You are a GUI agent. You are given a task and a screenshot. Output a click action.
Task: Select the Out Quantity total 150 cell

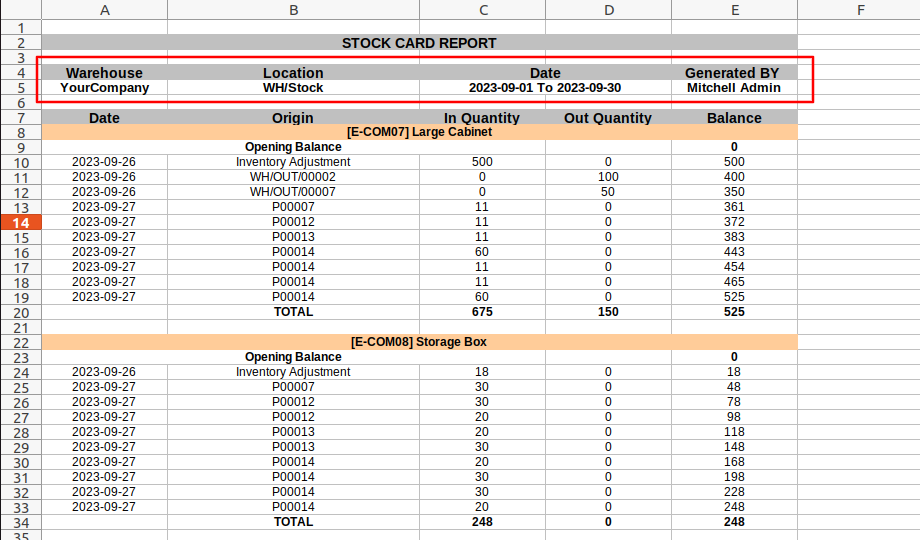608,312
